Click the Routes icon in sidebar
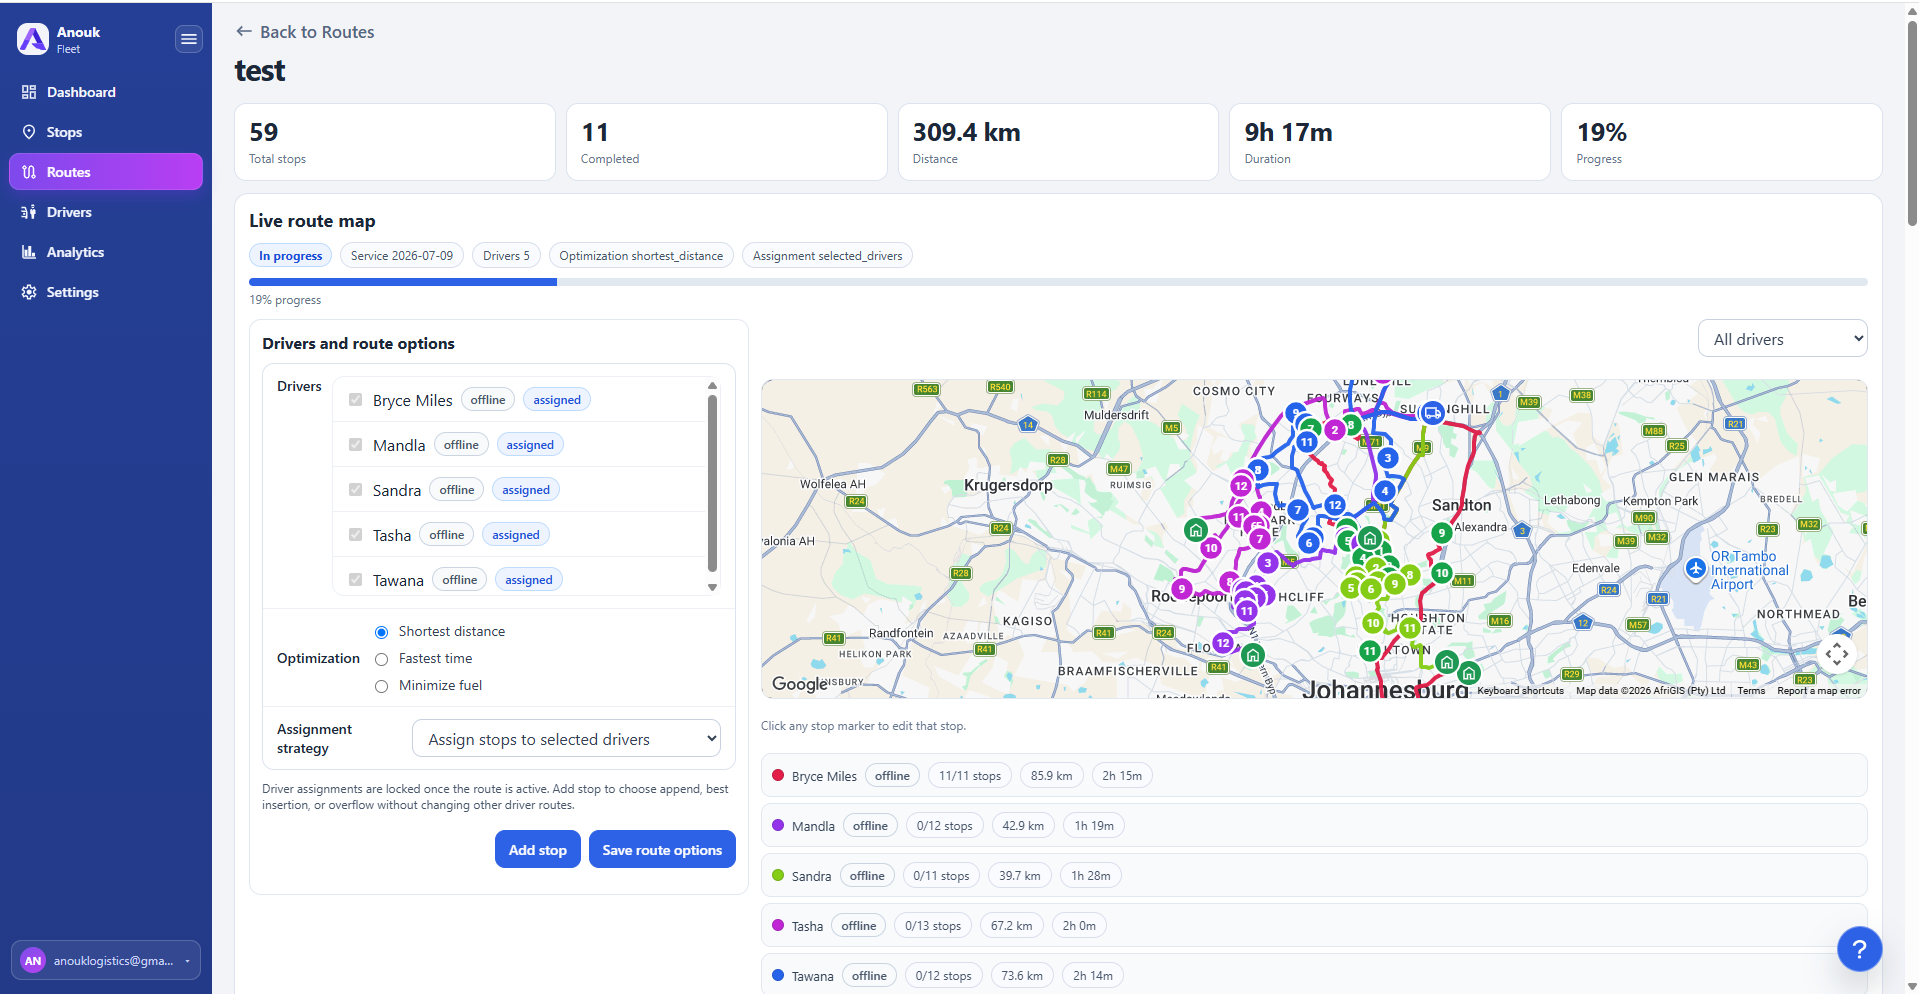This screenshot has height=994, width=1919. (29, 172)
